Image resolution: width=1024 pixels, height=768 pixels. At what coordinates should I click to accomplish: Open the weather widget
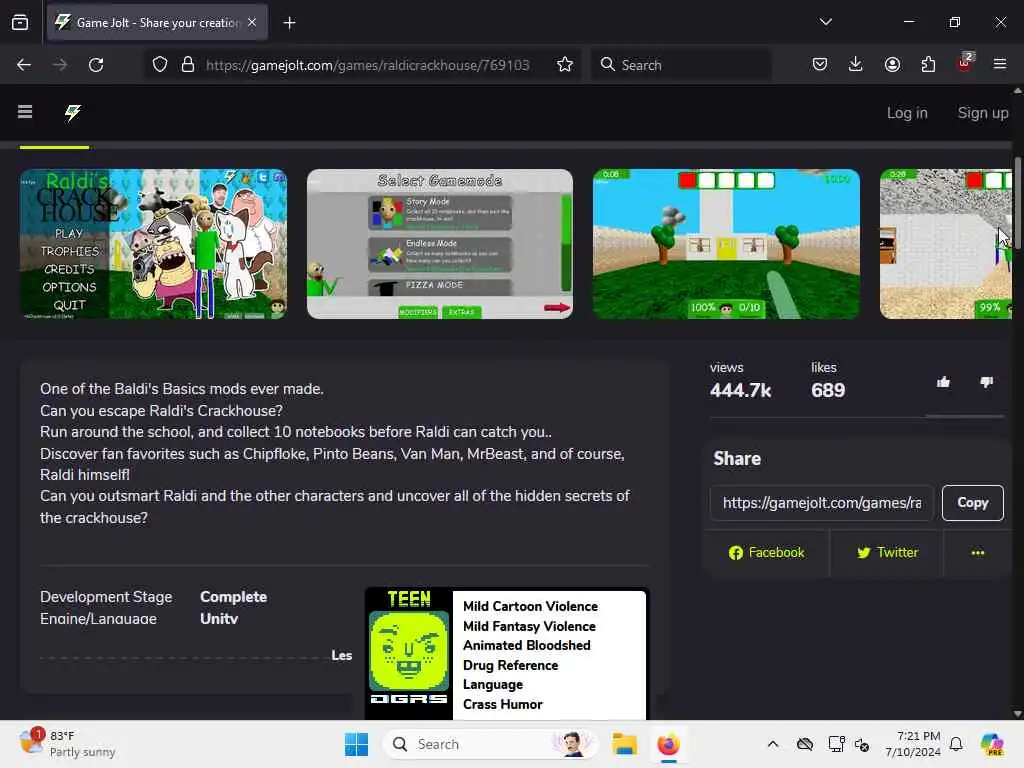coord(67,744)
